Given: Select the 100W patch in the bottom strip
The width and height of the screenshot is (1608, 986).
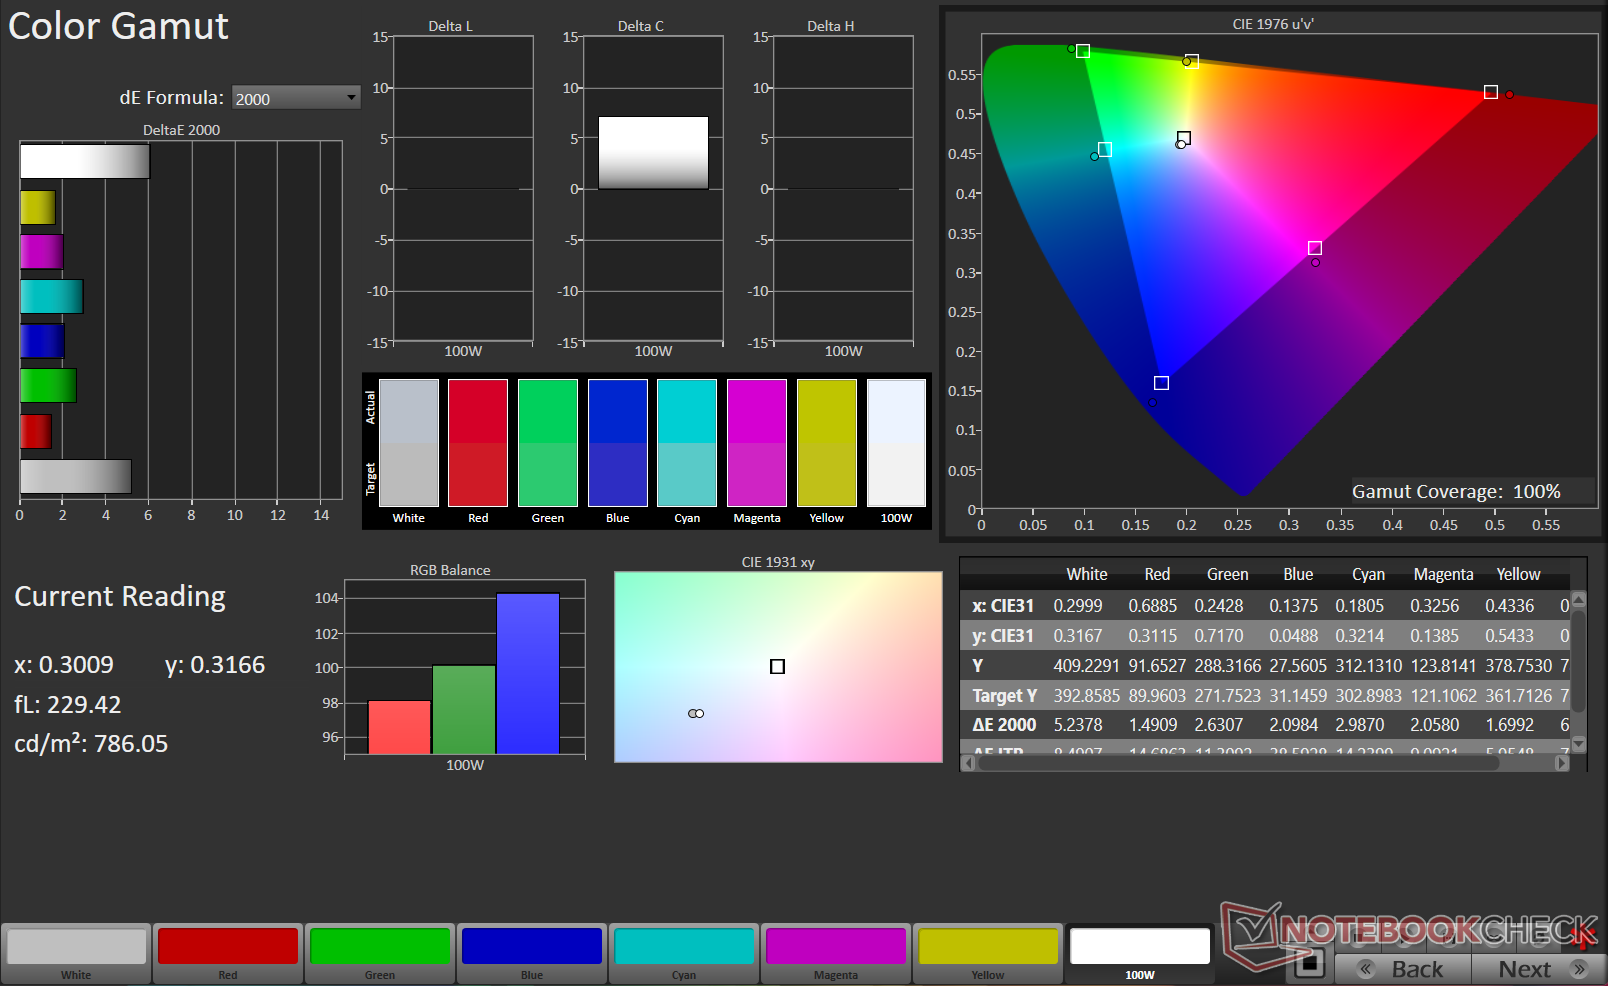Looking at the screenshot, I should [1140, 947].
